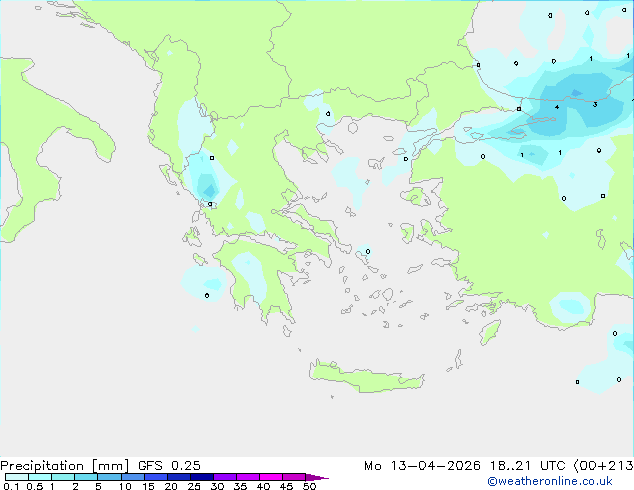Click the 'Precipitation' title text
Viewport: 634px width, 490px height.
tap(42, 466)
